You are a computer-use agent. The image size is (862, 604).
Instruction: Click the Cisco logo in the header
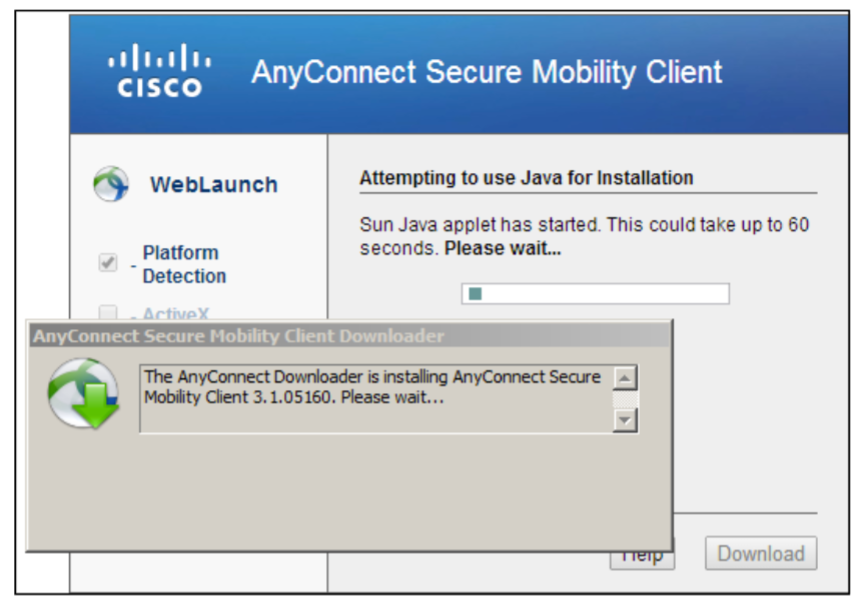pyautogui.click(x=159, y=71)
